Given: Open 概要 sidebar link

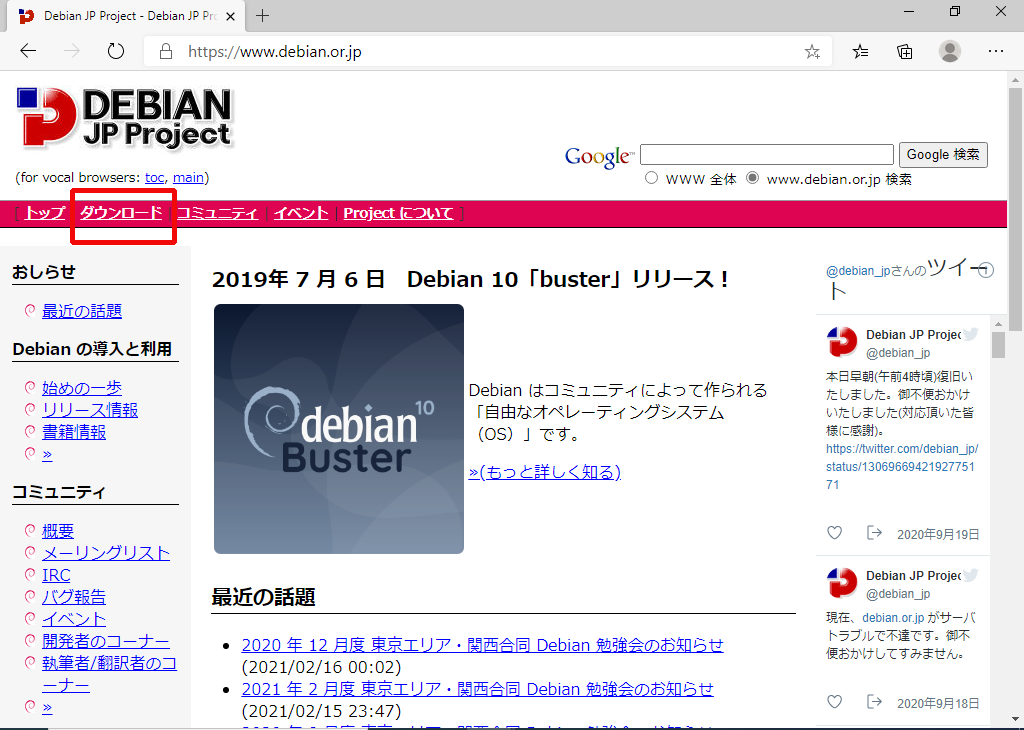Looking at the screenshot, I should (x=58, y=532).
